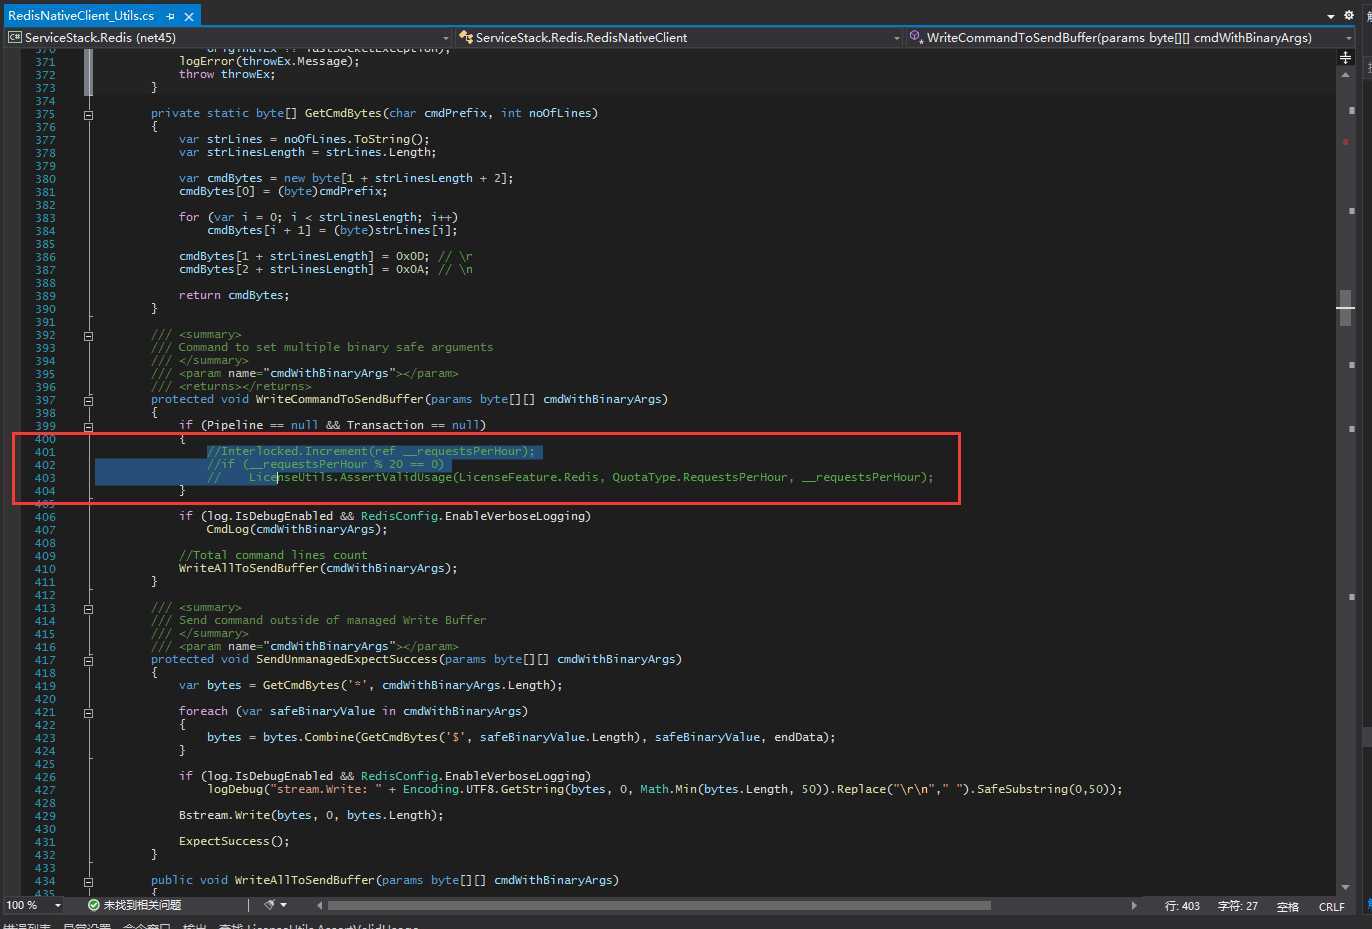Open the ServiceStack.Redis.RedisNativeClient type dropdown
The width and height of the screenshot is (1372, 929).
coord(680,37)
